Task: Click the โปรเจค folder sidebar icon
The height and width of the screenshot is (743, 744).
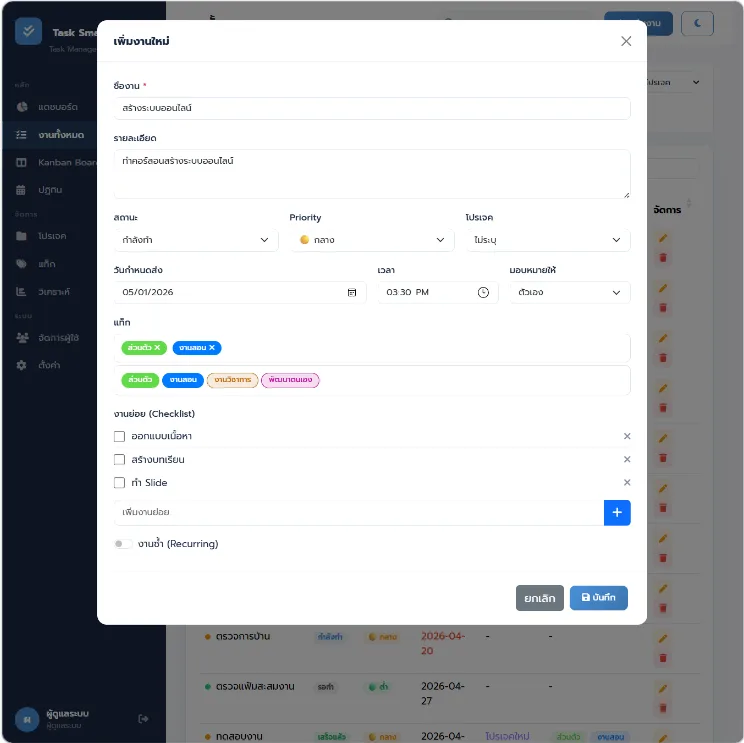Action: [x=21, y=236]
